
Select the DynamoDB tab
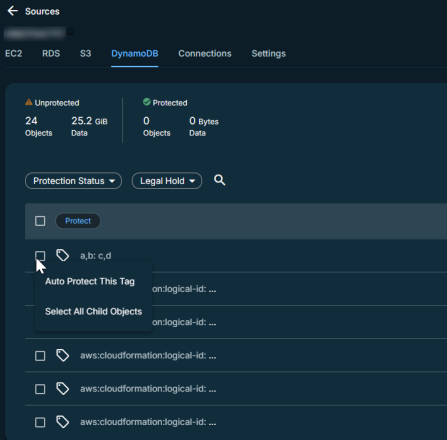(135, 54)
